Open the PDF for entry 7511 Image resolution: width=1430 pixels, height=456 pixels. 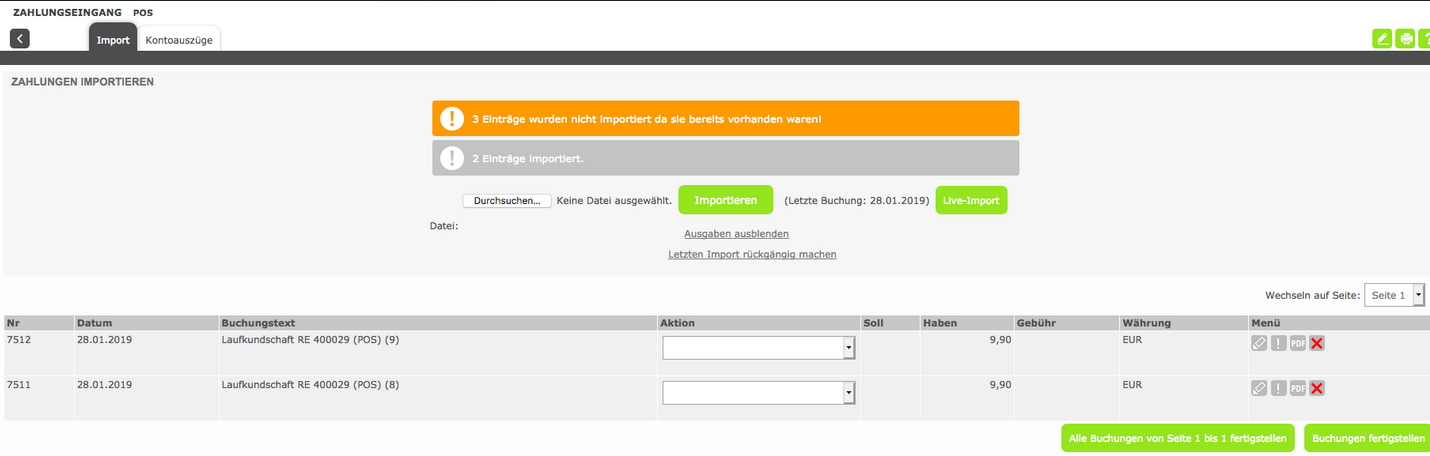click(x=1298, y=388)
